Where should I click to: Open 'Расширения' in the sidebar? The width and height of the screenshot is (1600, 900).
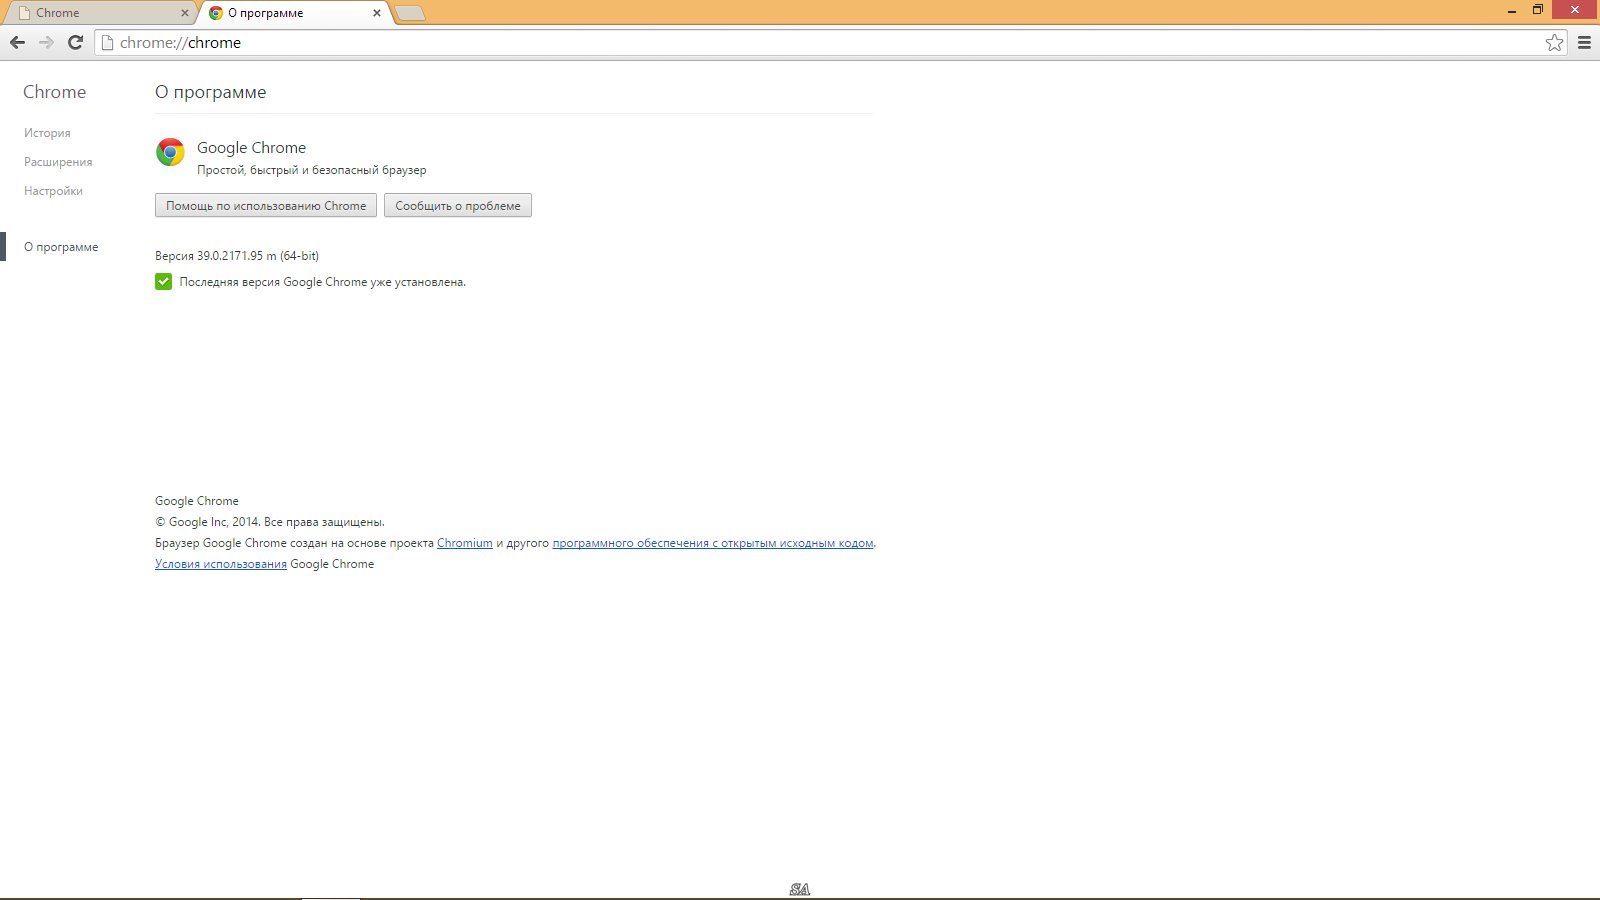tap(58, 162)
